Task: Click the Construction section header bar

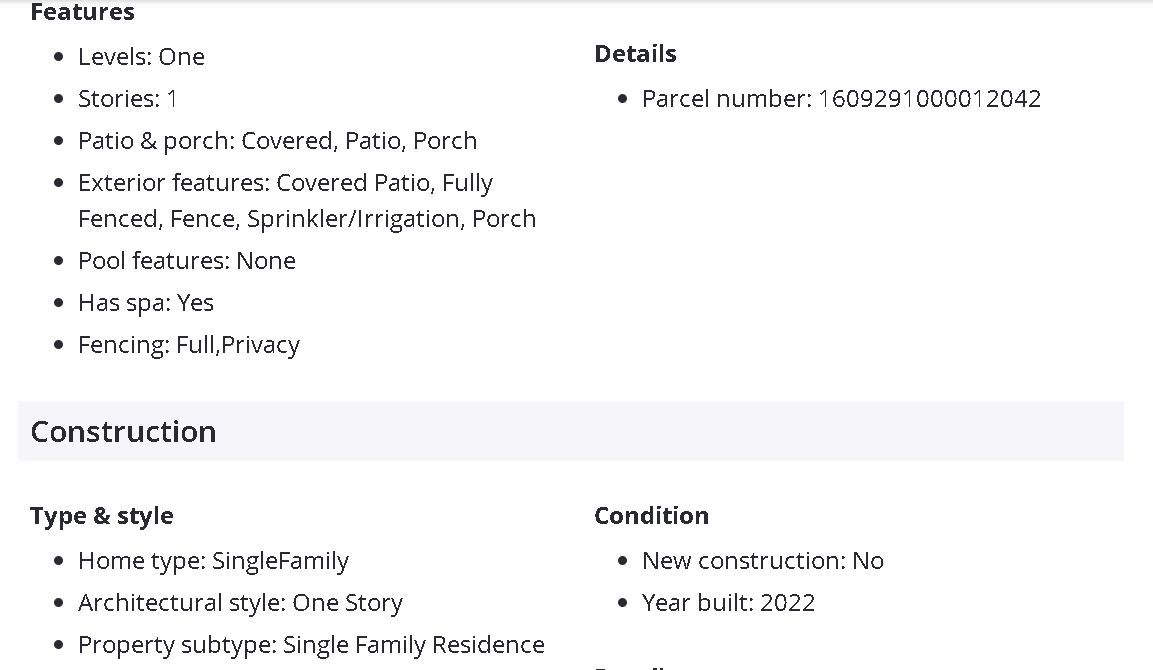Action: 570,431
